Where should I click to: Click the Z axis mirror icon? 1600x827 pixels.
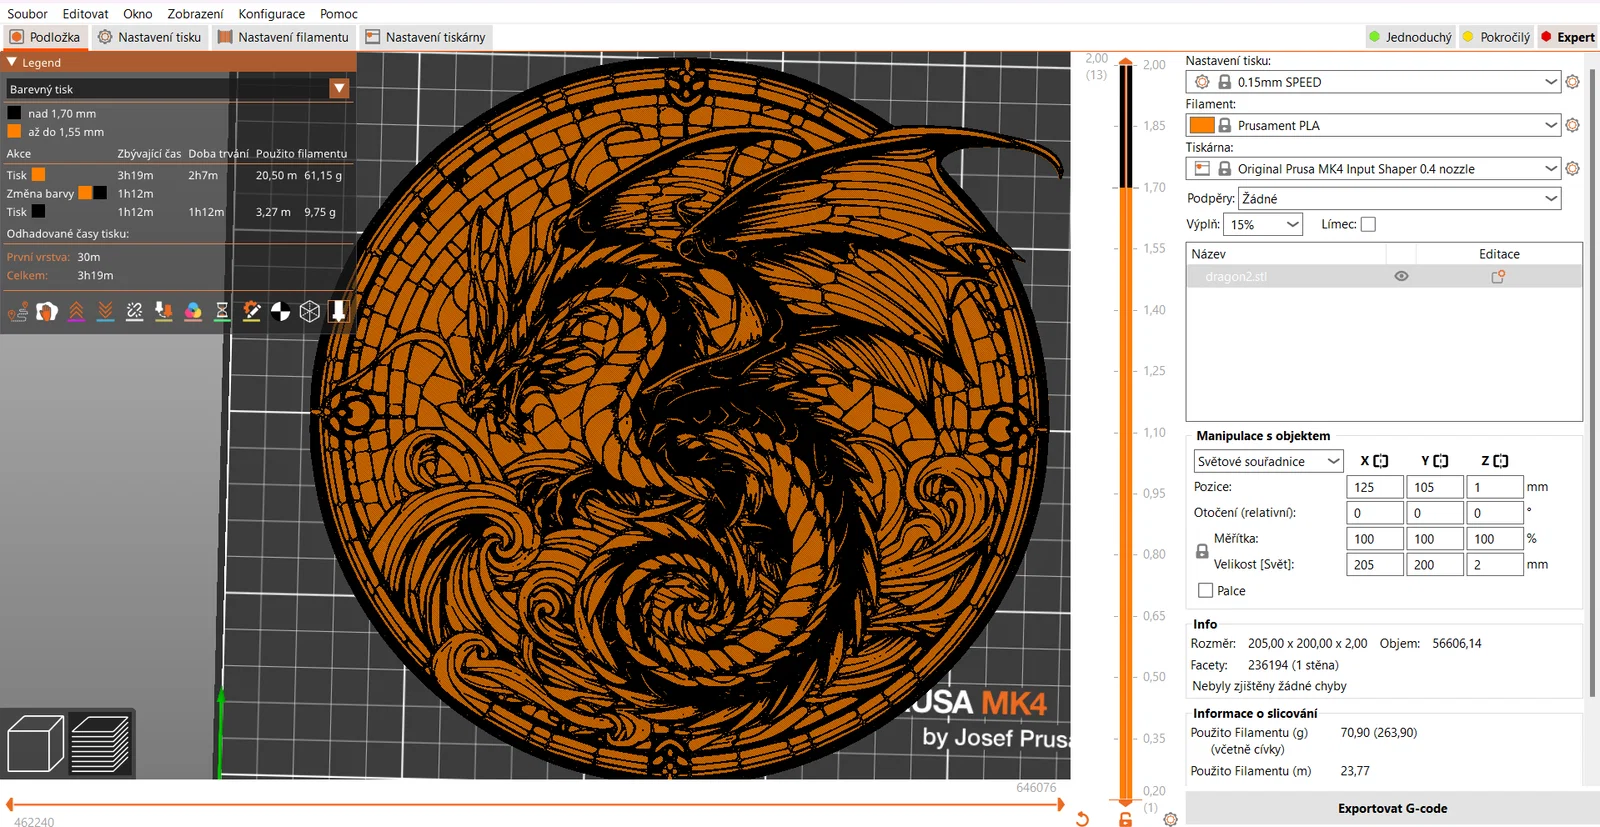click(x=1501, y=461)
